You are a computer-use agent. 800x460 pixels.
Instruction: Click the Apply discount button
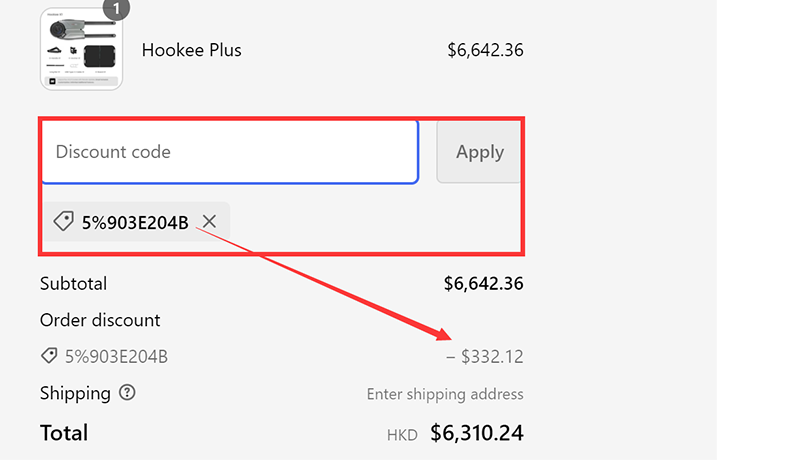tap(479, 152)
